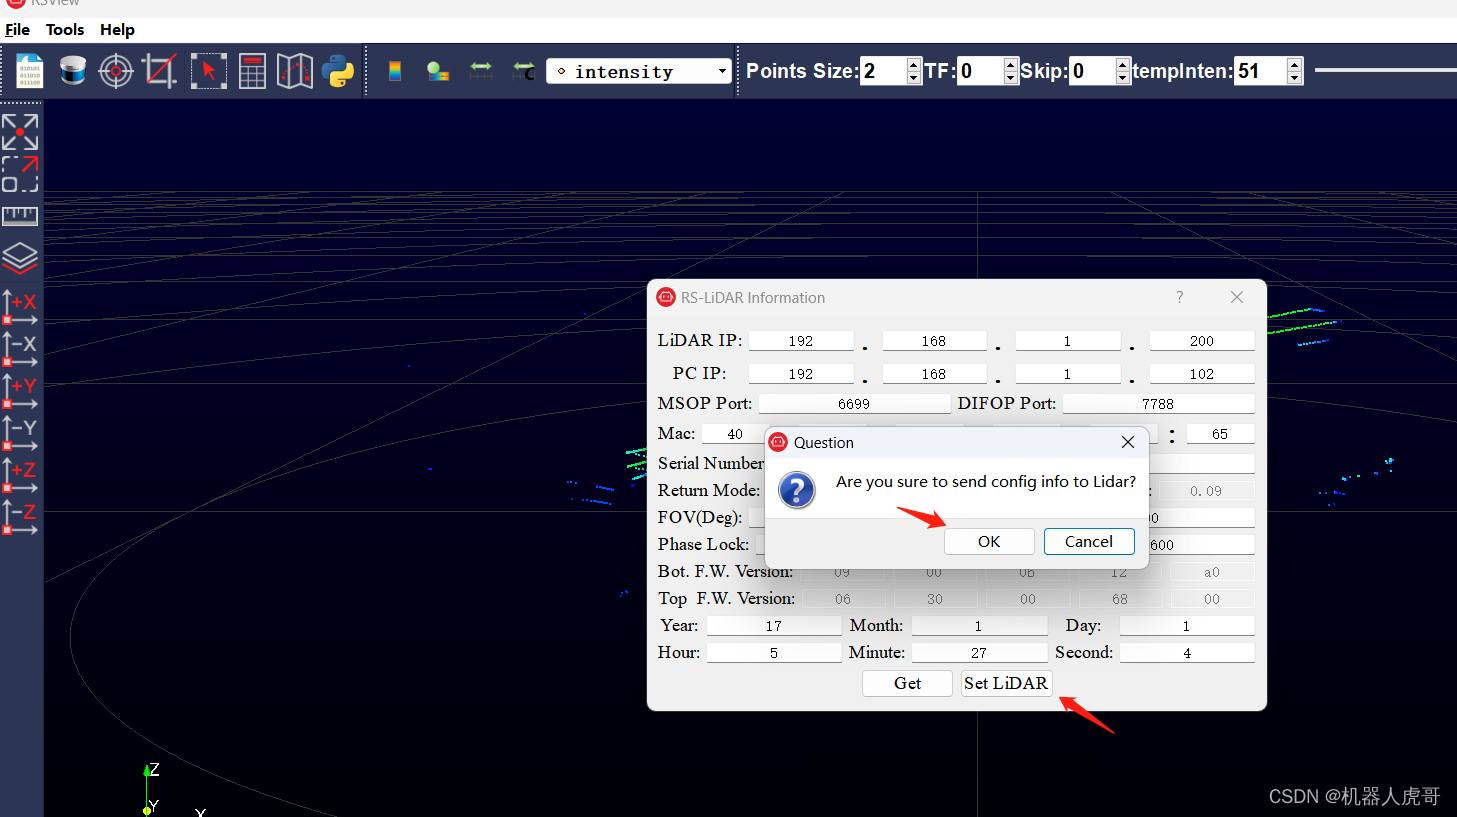The image size is (1457, 817).
Task: Click the folded map icon
Action: click(295, 71)
